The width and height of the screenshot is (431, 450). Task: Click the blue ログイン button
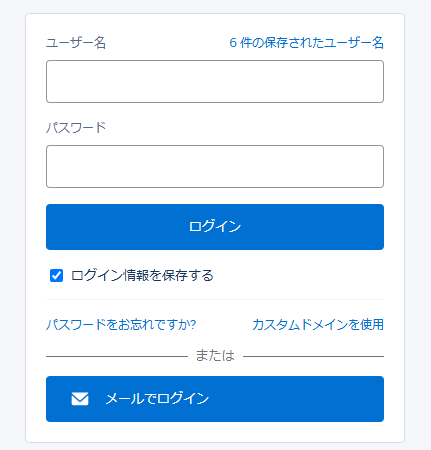click(x=215, y=227)
